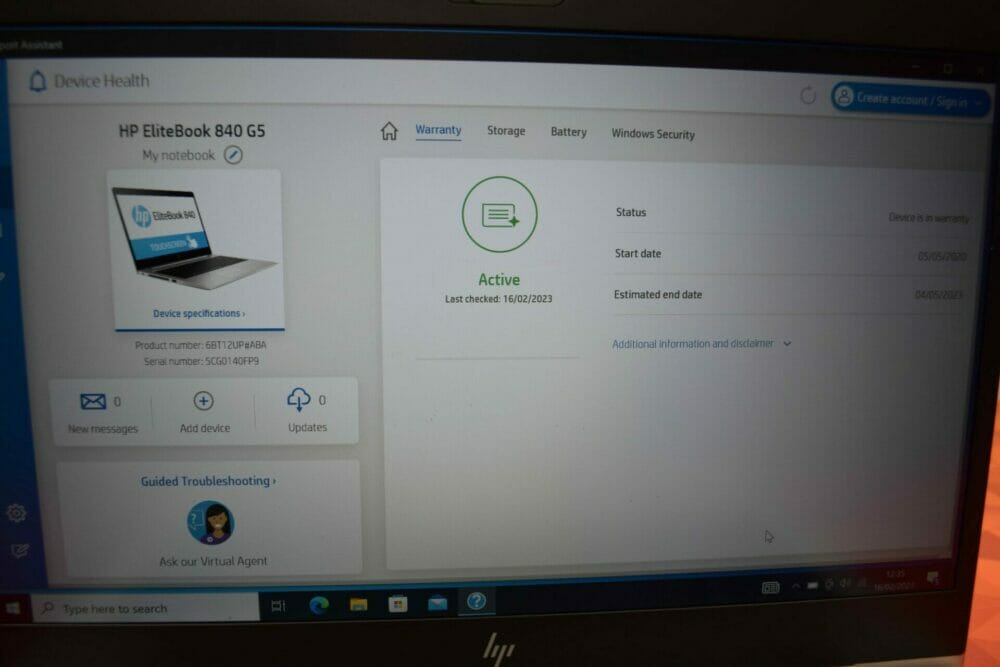The width and height of the screenshot is (1000, 667).
Task: Switch to the Battery tab
Action: coord(568,132)
